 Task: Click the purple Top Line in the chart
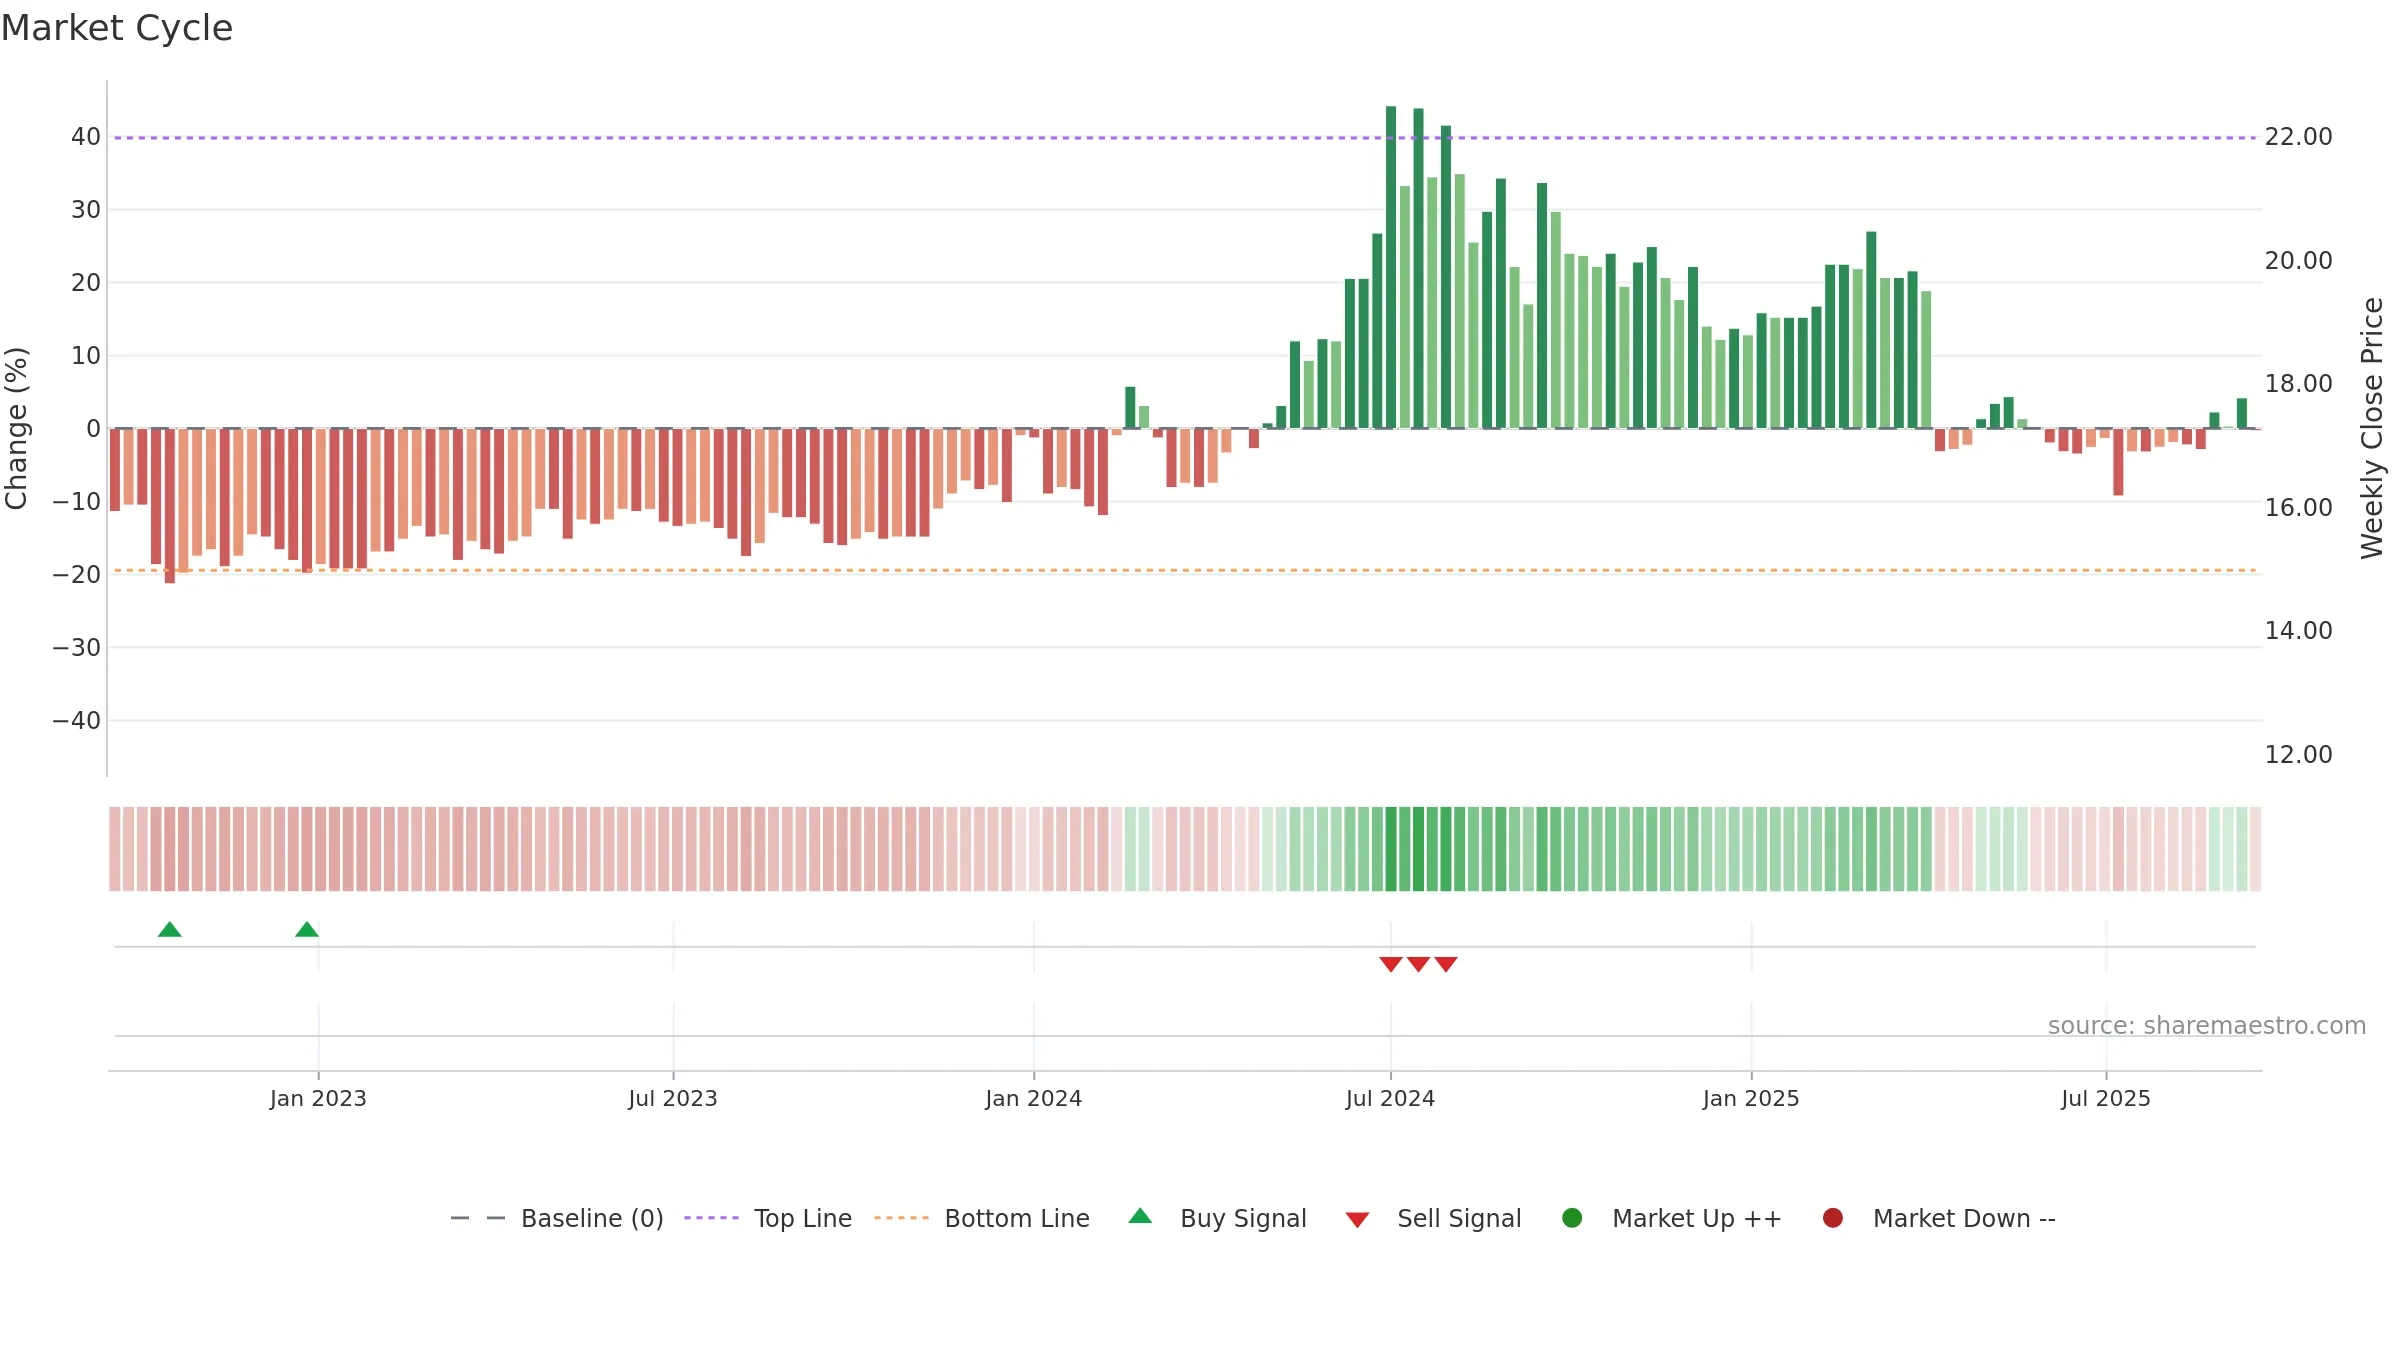(1185, 137)
